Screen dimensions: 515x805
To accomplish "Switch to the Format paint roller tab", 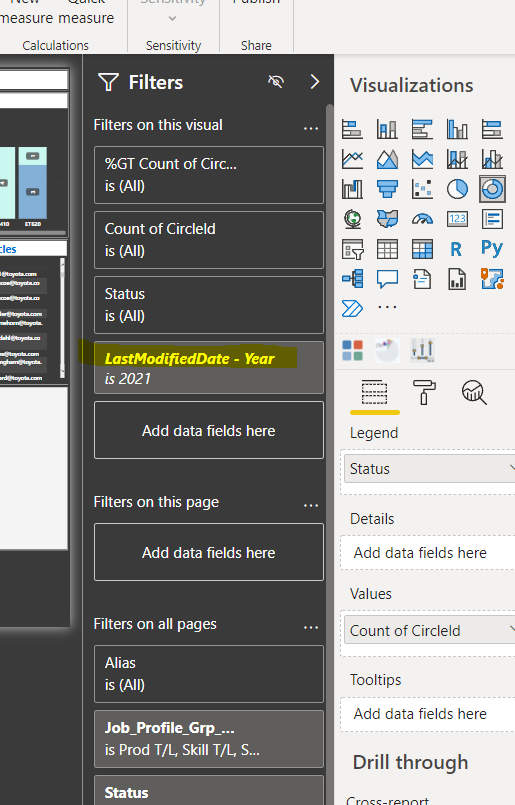I will click(x=424, y=393).
